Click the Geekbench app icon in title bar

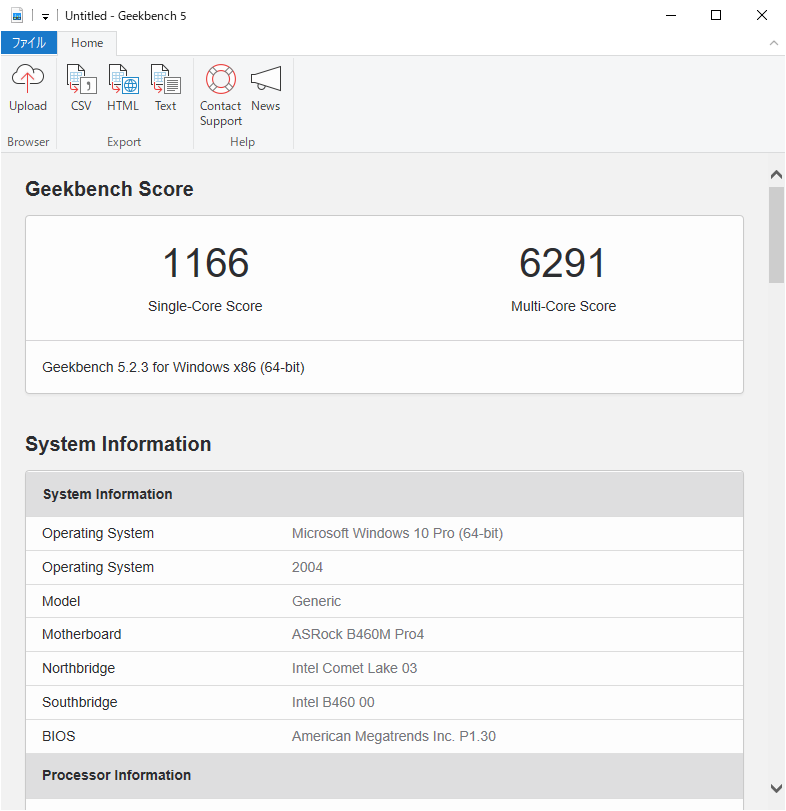point(17,16)
